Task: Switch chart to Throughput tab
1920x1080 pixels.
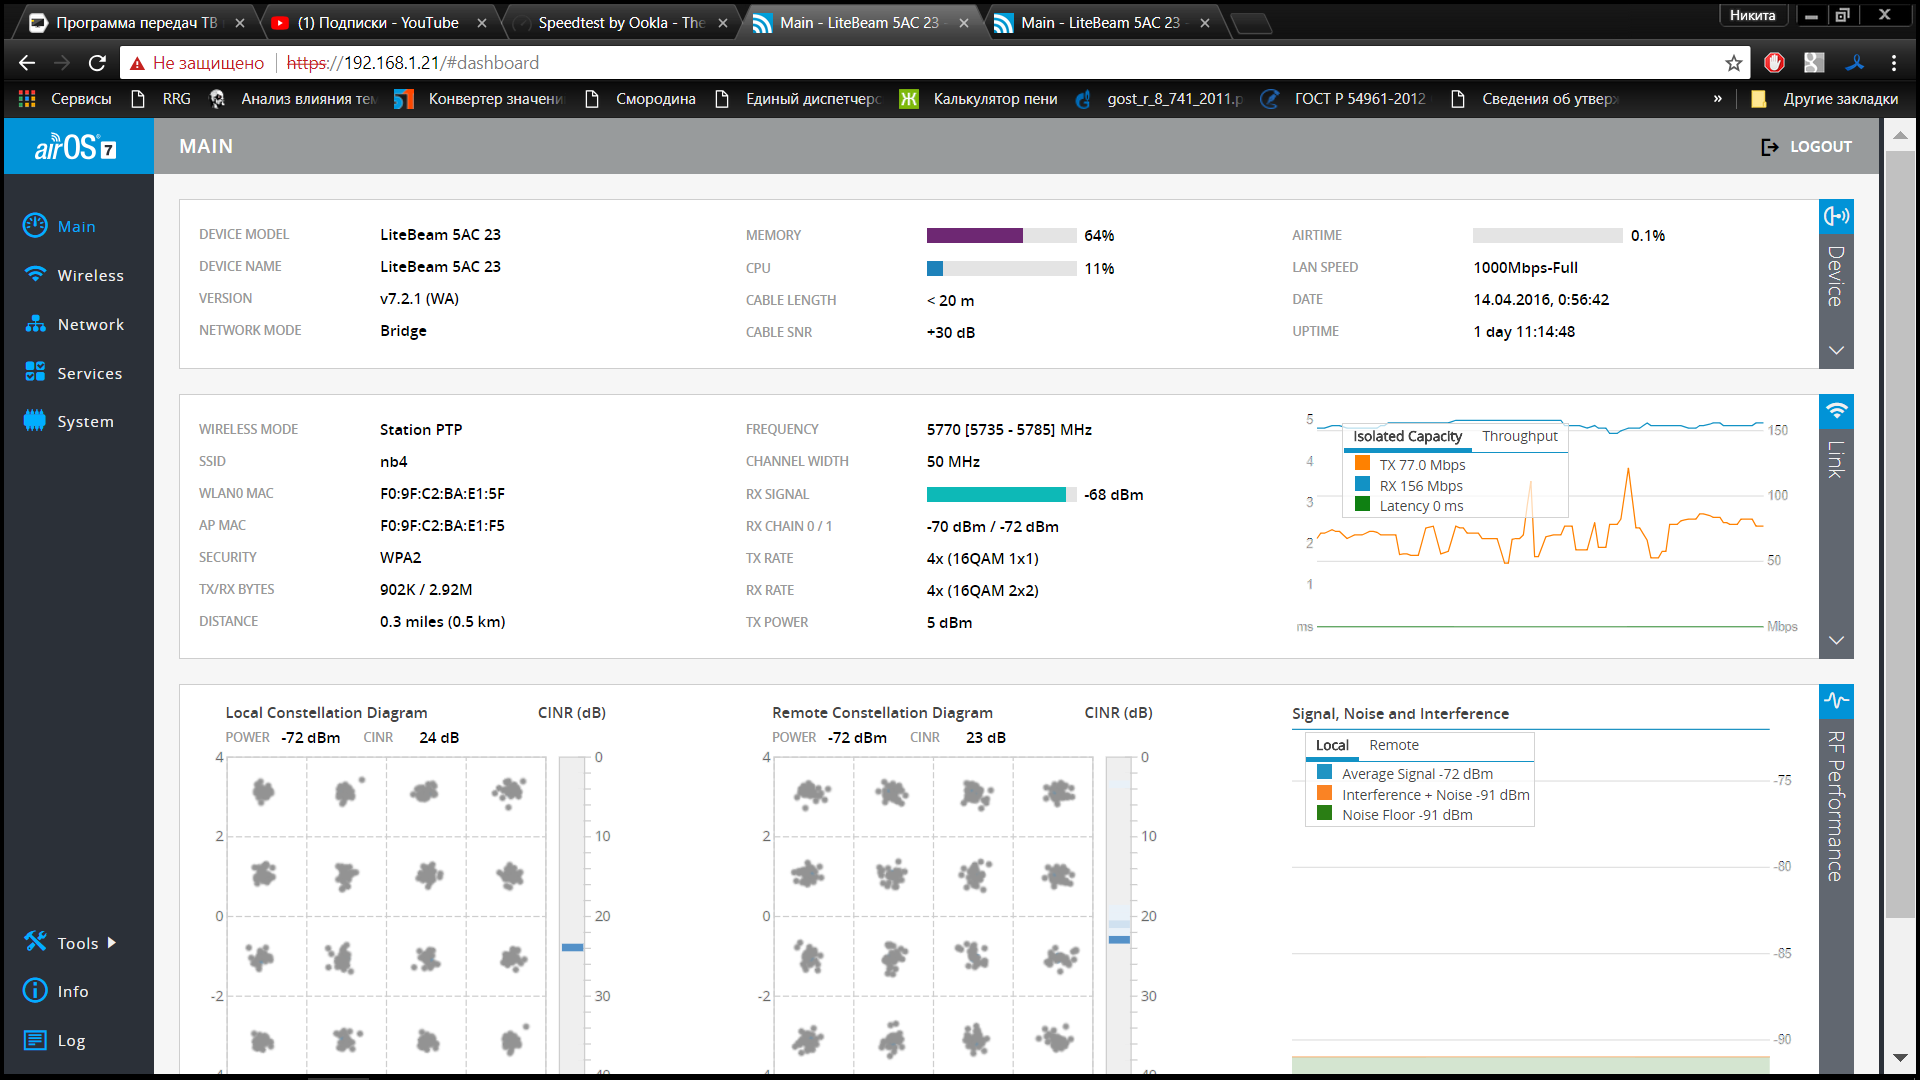Action: [1519, 436]
